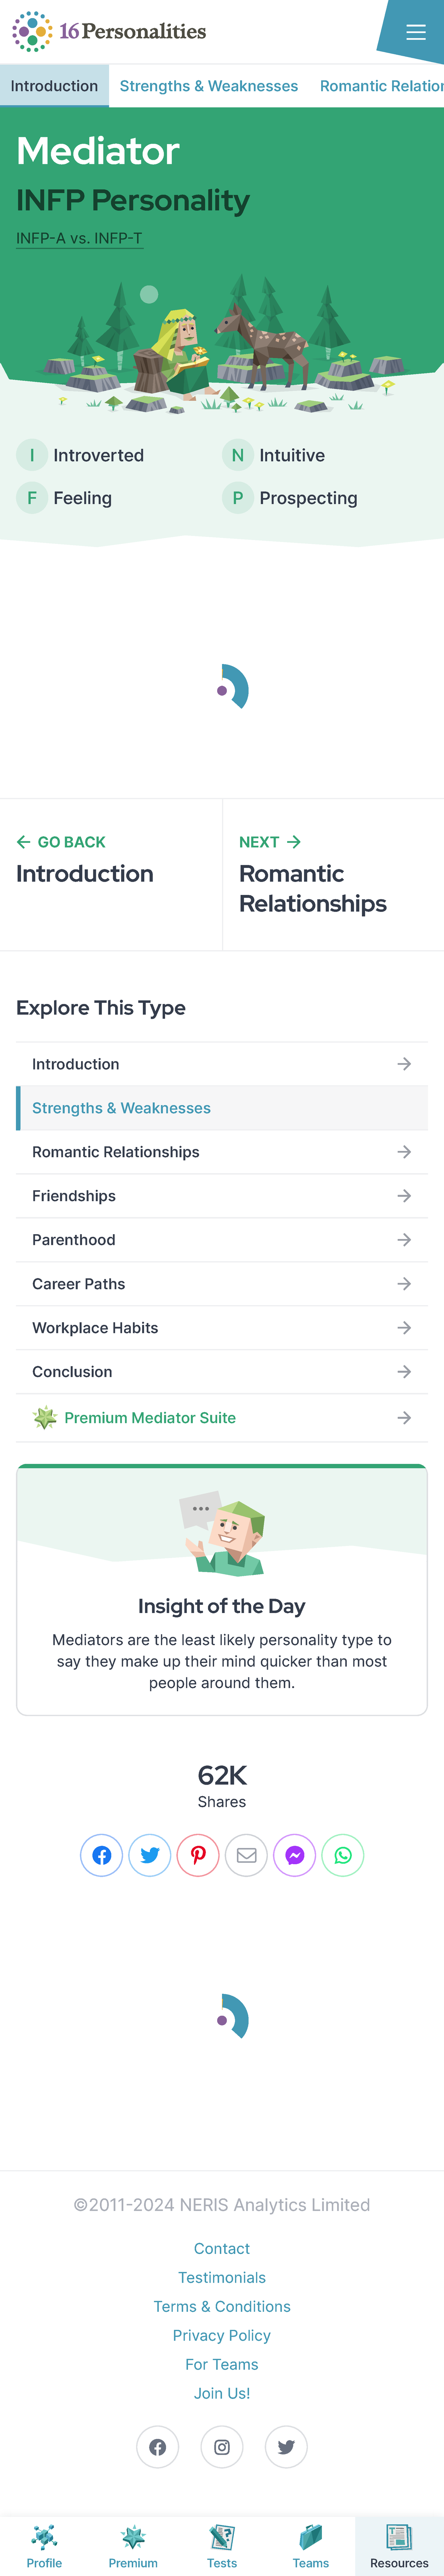Click the 16Personalities logo

click(109, 32)
